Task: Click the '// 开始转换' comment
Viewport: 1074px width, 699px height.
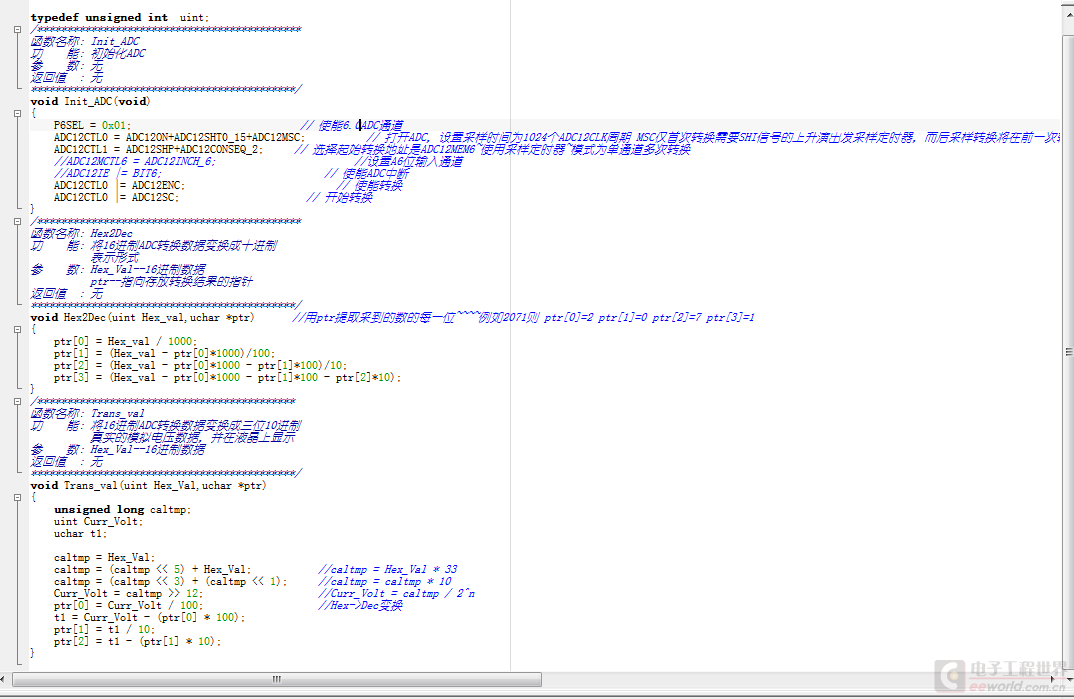Action: (x=339, y=197)
